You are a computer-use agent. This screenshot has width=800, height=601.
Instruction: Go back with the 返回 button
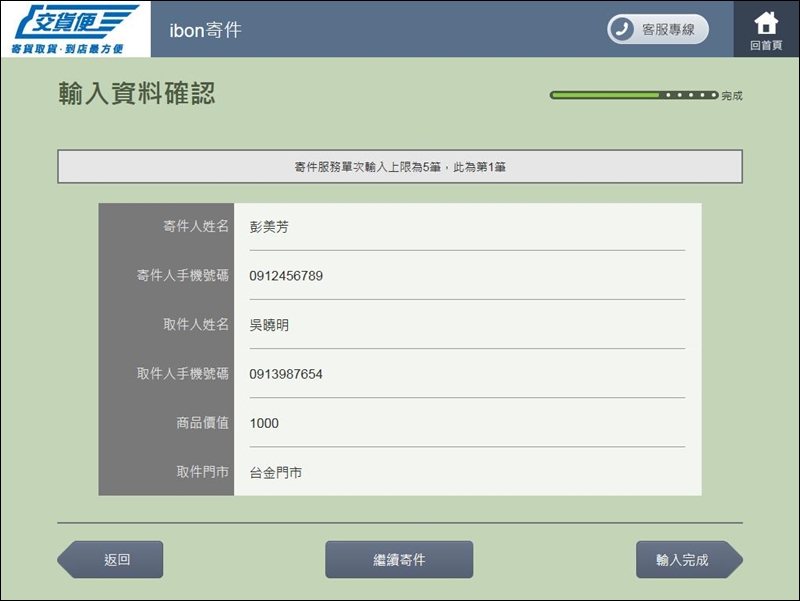[112, 560]
